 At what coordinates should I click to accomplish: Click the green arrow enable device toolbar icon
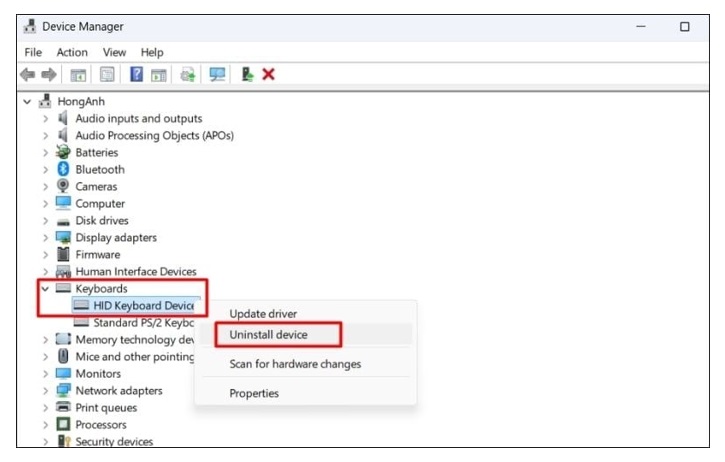click(x=247, y=75)
